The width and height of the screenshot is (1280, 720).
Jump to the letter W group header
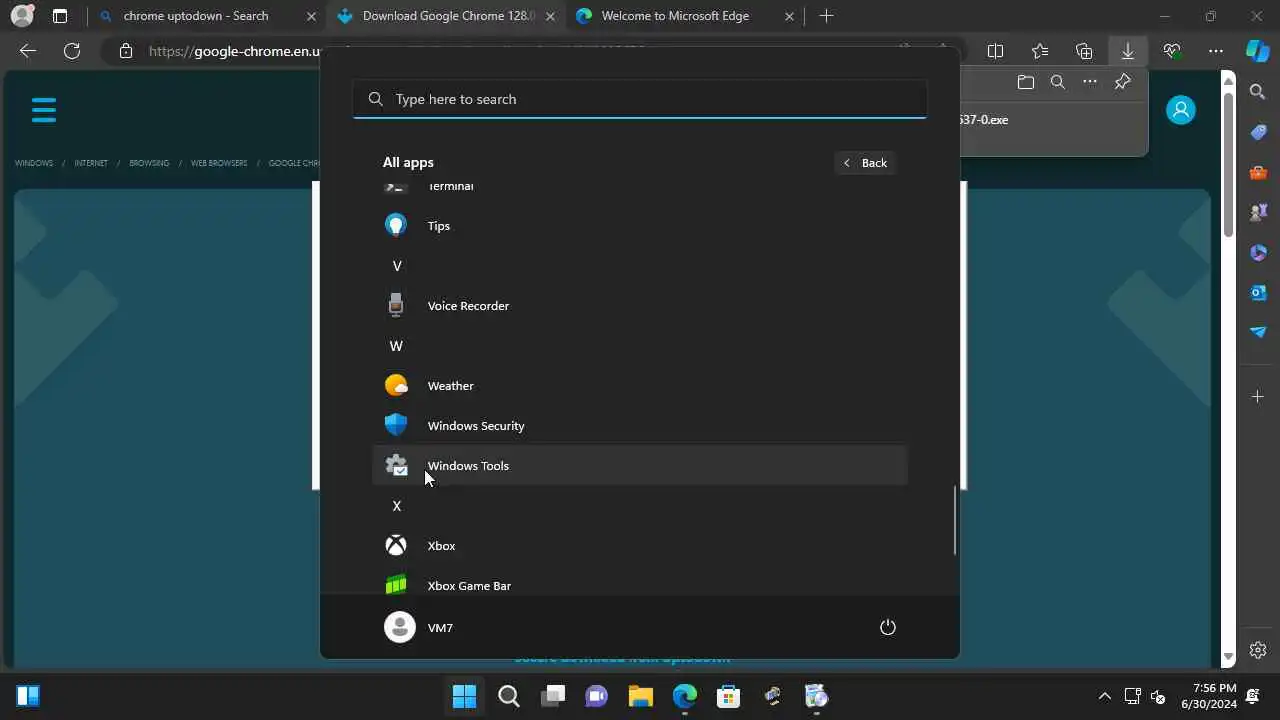(x=397, y=346)
